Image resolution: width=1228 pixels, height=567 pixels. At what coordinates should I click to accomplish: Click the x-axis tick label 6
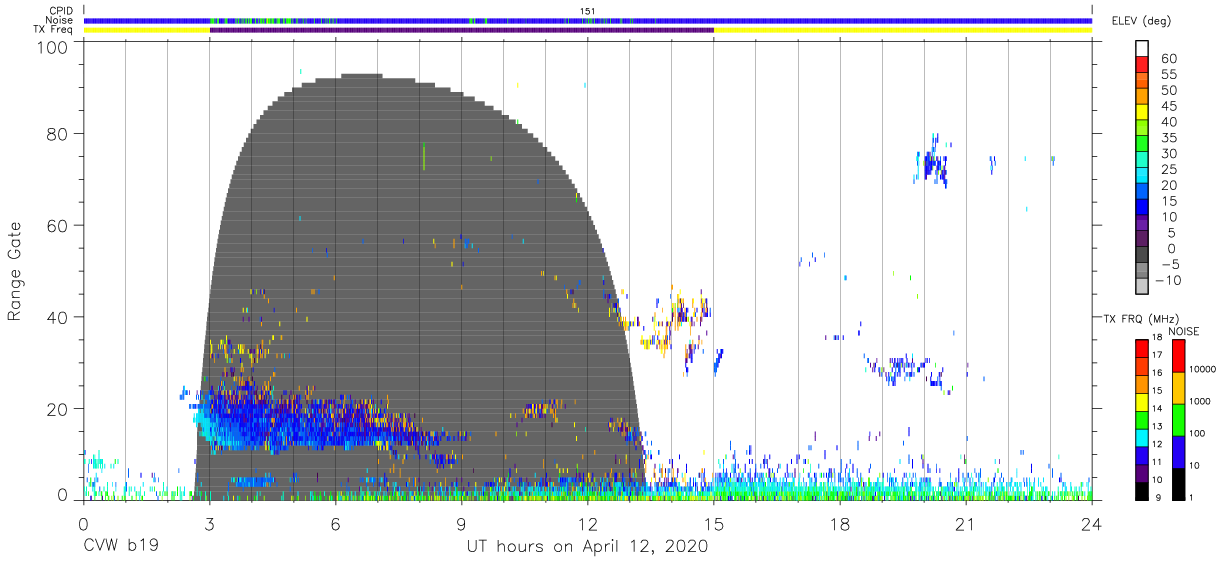coord(335,524)
